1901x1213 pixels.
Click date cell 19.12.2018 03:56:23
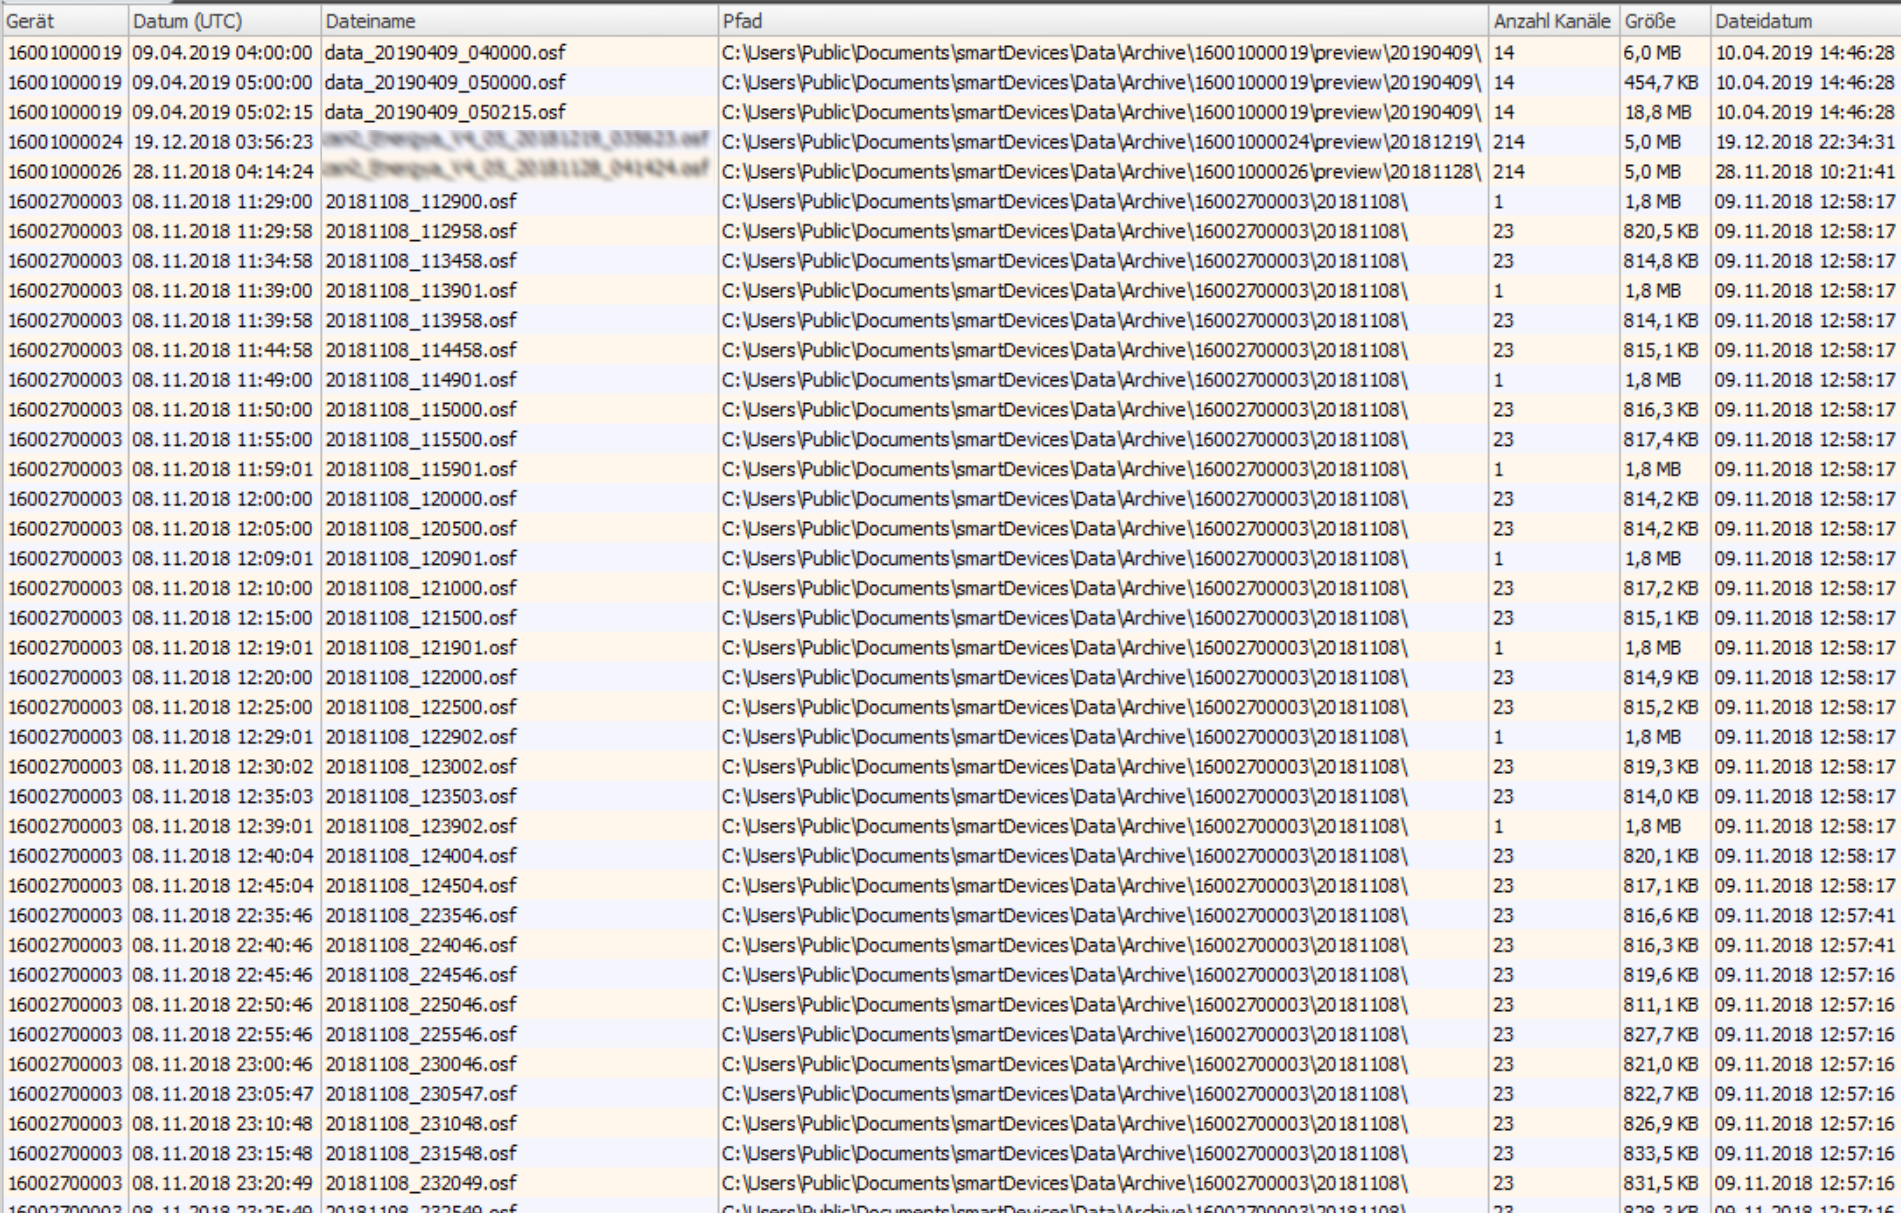point(223,142)
